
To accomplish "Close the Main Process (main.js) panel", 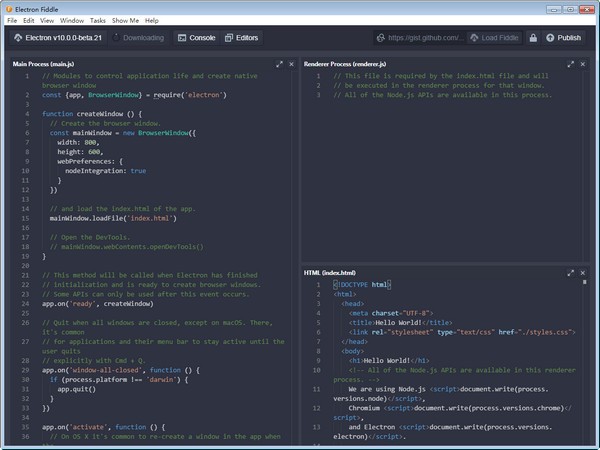I will coord(292,64).
